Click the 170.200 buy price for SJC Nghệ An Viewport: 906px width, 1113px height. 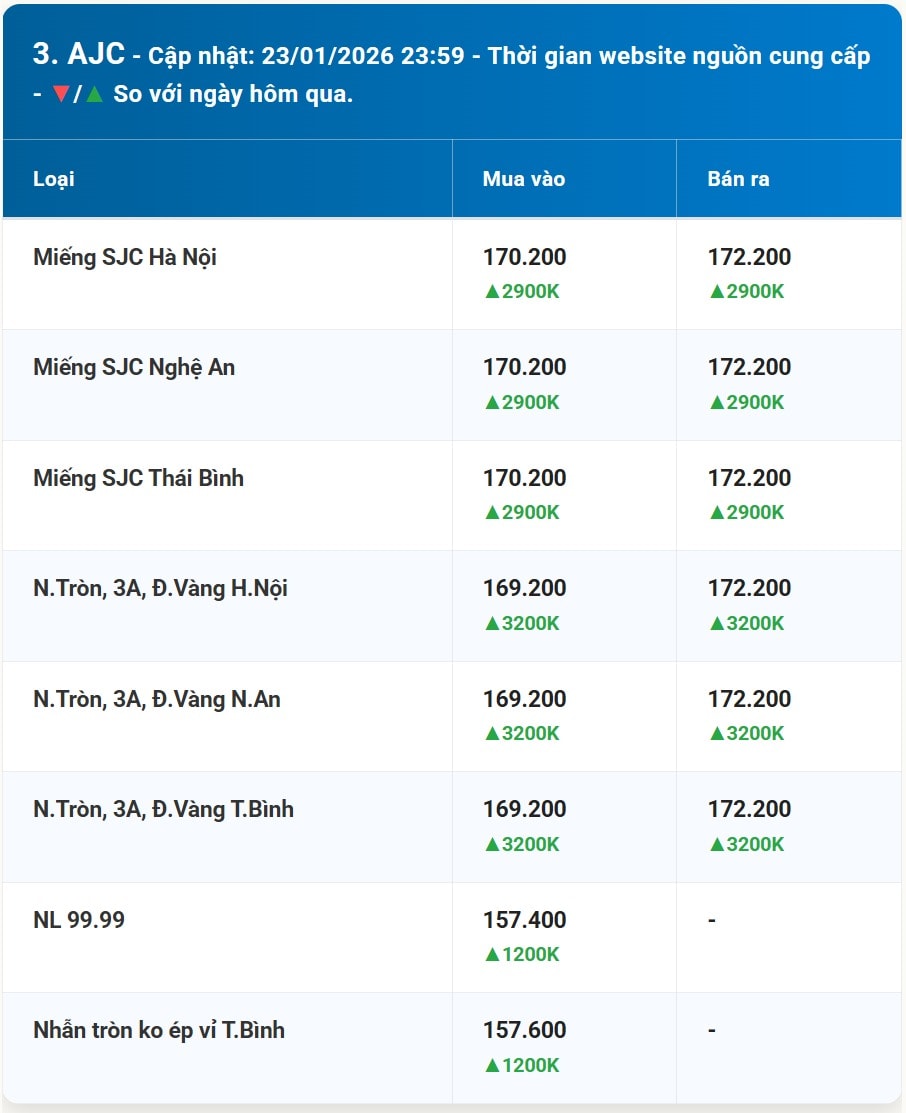tap(525, 367)
